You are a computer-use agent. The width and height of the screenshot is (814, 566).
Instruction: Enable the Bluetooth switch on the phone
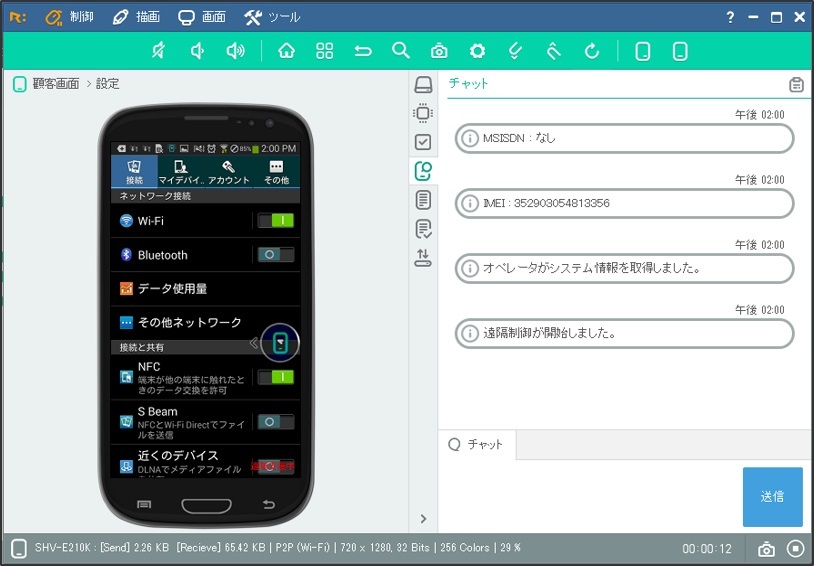275,255
